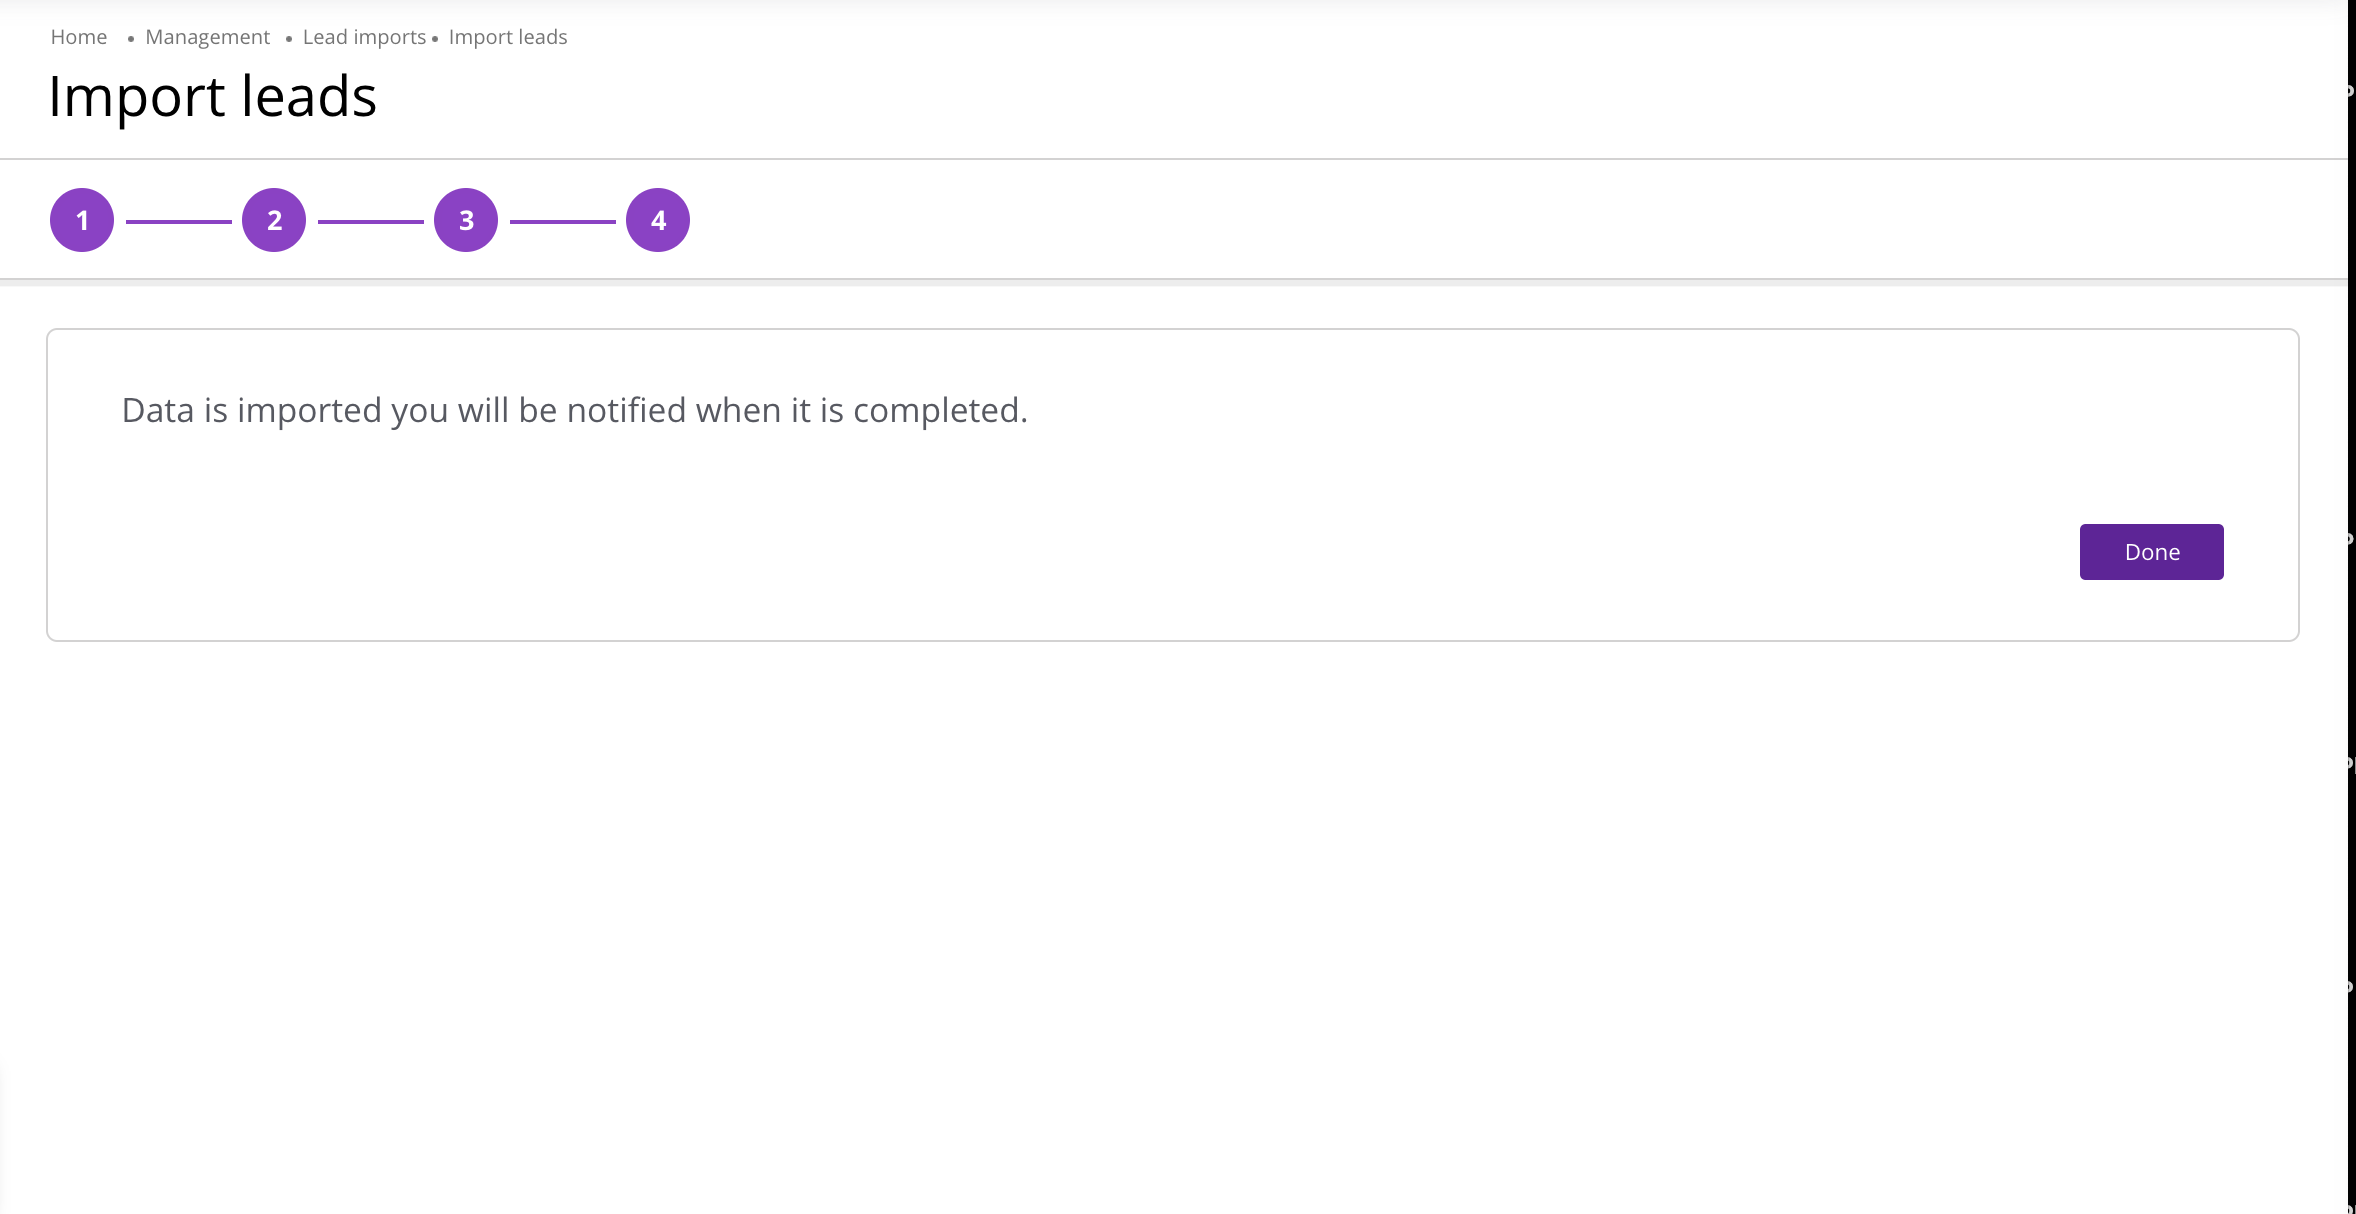The height and width of the screenshot is (1214, 2356).
Task: Navigate to the Lead imports breadcrumb
Action: (x=364, y=37)
